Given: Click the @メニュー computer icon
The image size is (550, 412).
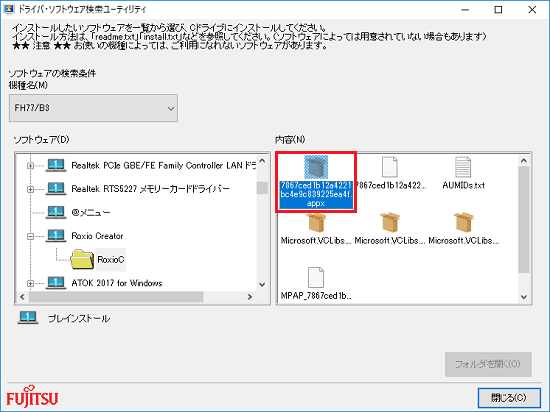Looking at the screenshot, I should (x=56, y=212).
